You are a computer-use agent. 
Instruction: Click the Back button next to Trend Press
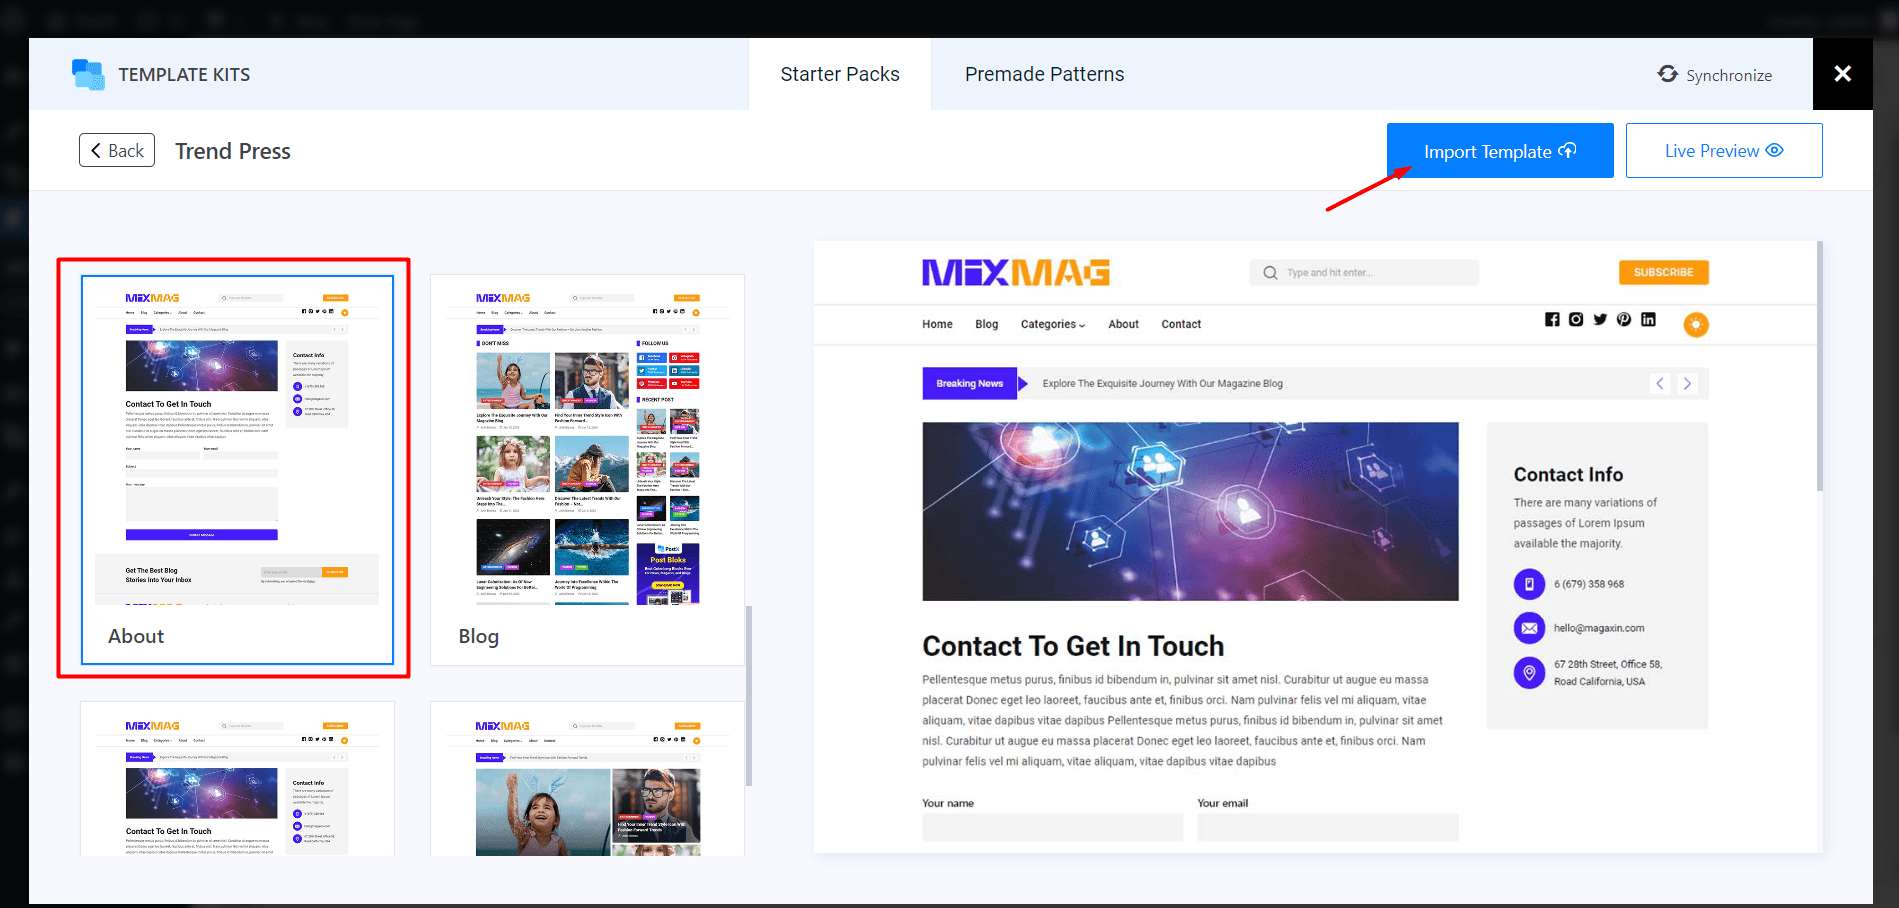point(116,150)
